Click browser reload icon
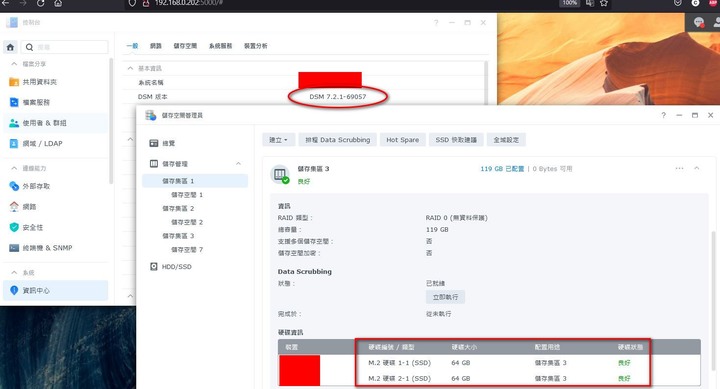This screenshot has height=389, width=720. (40, 3)
